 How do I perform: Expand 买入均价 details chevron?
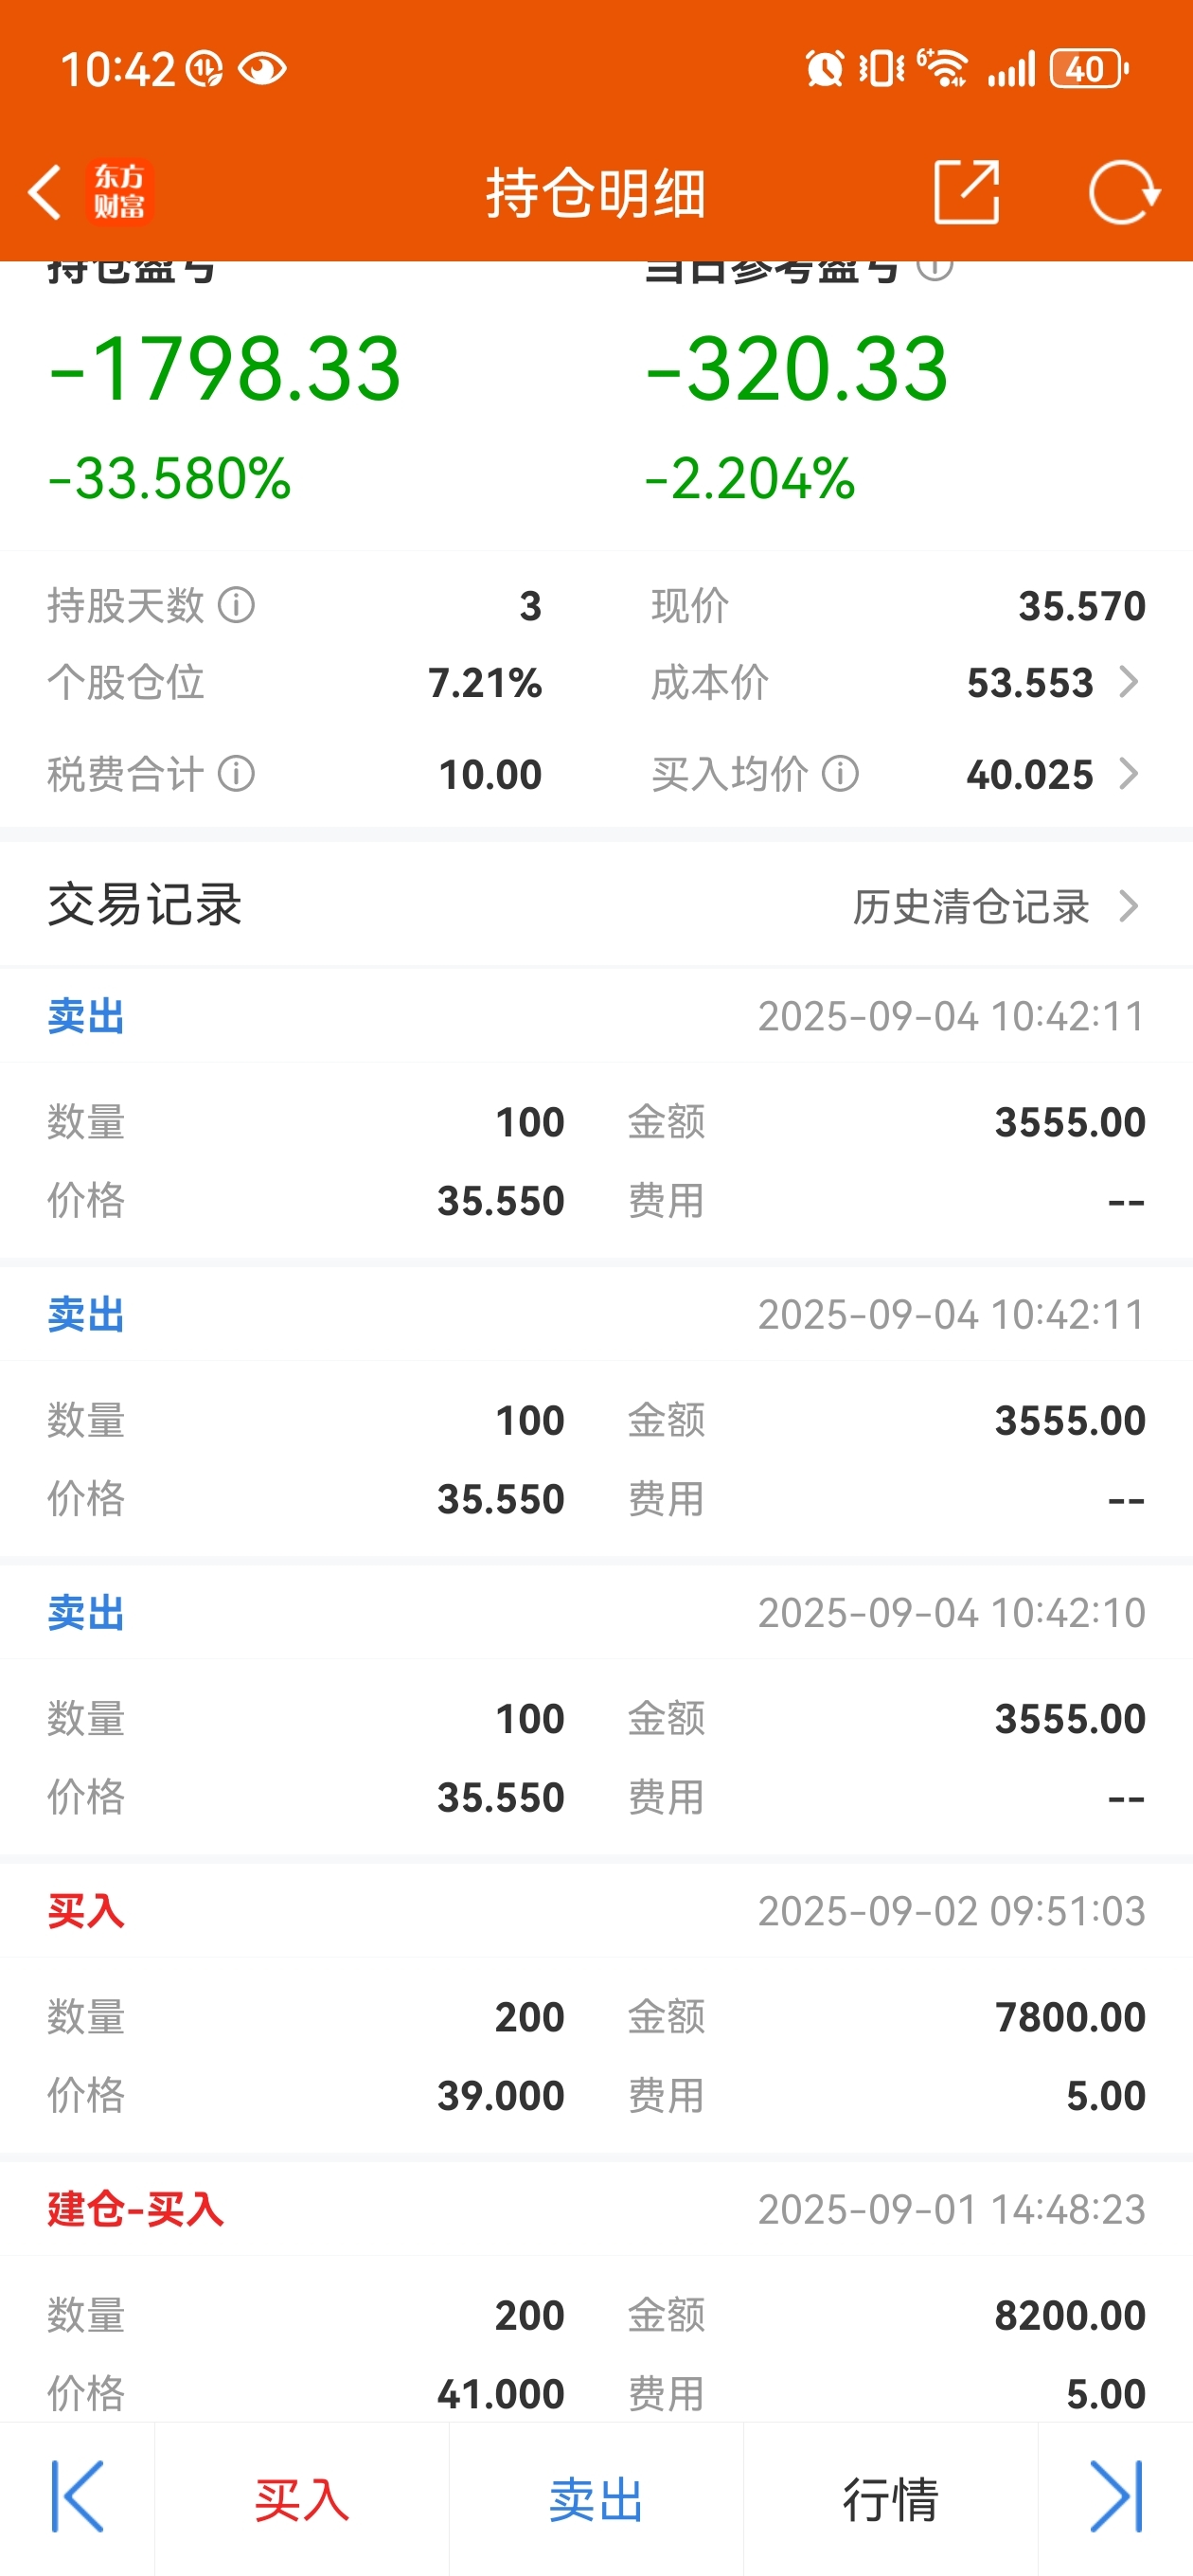click(x=1129, y=773)
